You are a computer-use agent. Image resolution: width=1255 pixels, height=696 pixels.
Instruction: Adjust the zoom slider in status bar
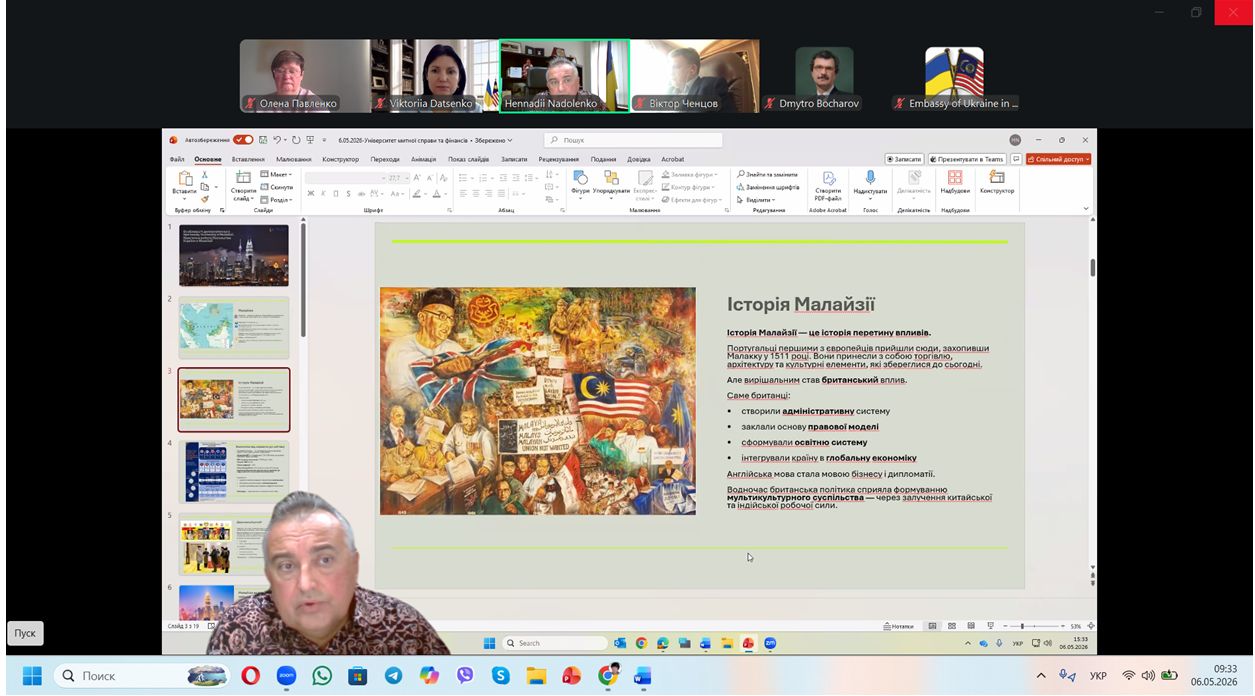coord(1022,626)
